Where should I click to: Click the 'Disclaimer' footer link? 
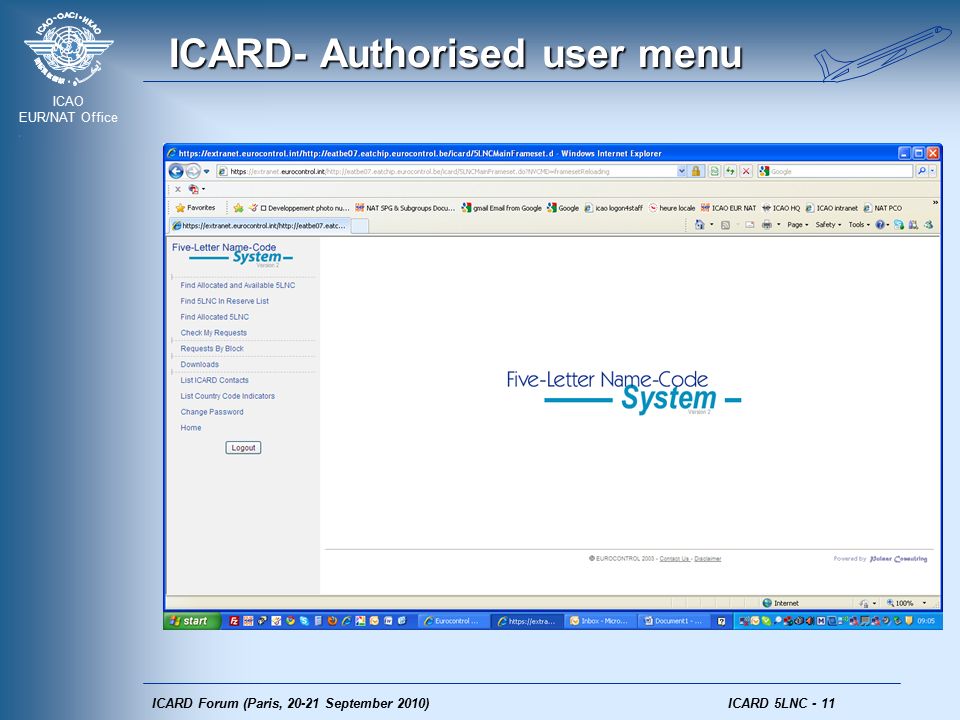(x=708, y=559)
